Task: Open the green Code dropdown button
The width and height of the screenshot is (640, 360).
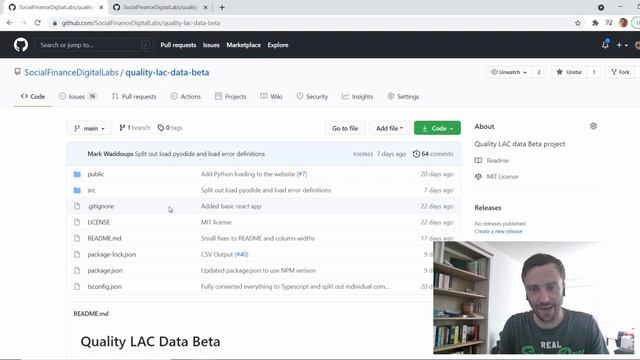Action: click(x=437, y=128)
